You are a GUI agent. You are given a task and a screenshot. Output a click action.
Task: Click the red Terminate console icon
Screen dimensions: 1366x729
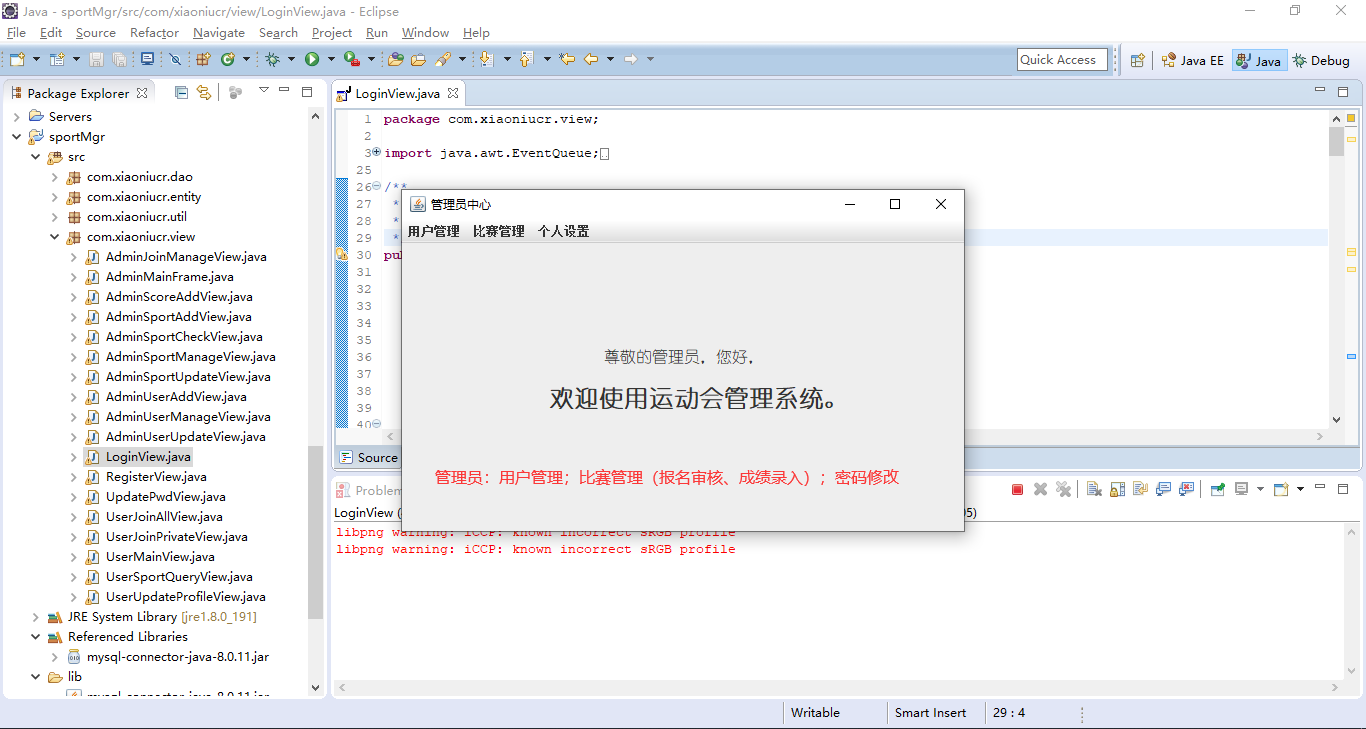click(1017, 489)
